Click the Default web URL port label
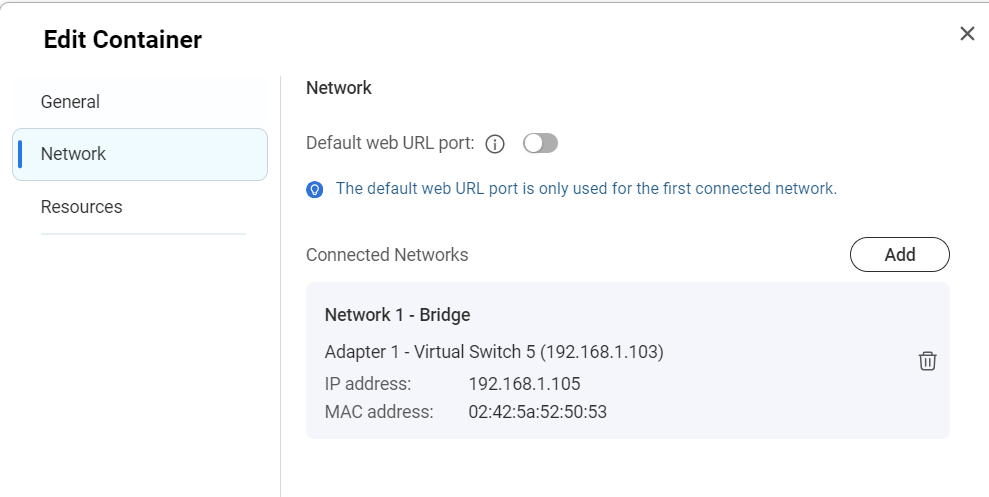989x497 pixels. 390,143
